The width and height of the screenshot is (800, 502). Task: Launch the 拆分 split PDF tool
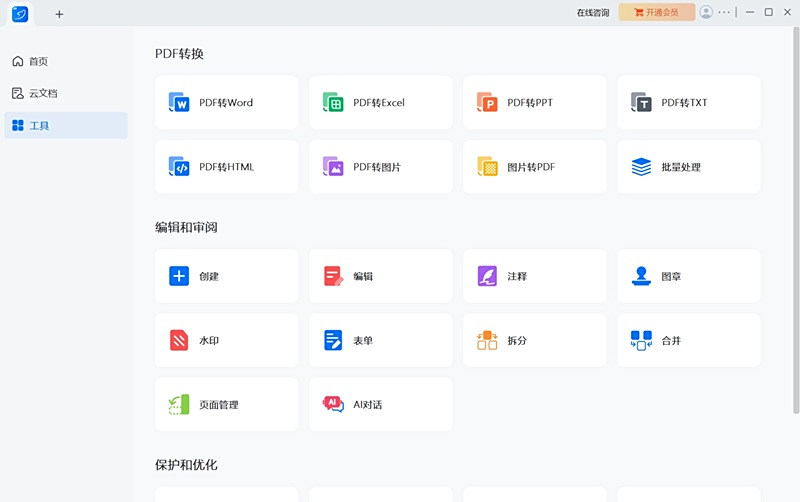pos(534,341)
